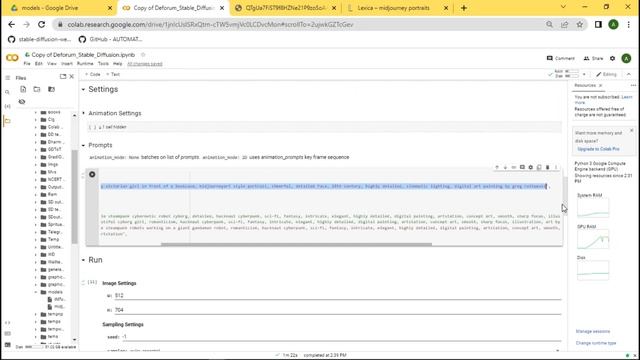Open the Terminal icon at bottom left
Screen dimensions: 640x360
(7, 345)
